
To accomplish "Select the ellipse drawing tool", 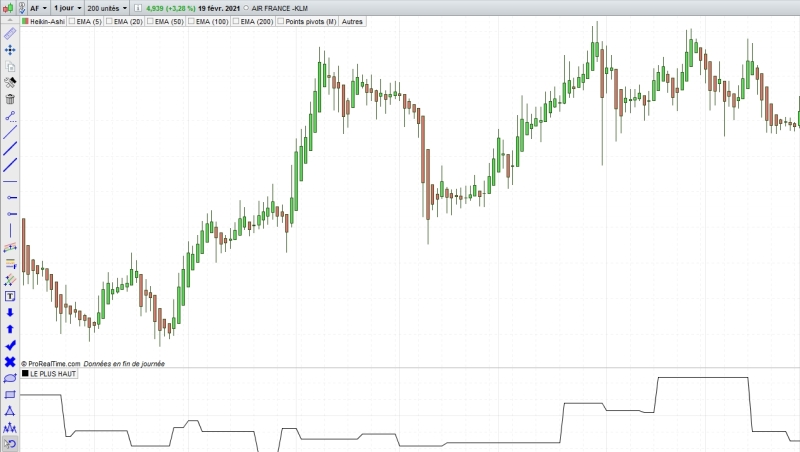I will 10,378.
